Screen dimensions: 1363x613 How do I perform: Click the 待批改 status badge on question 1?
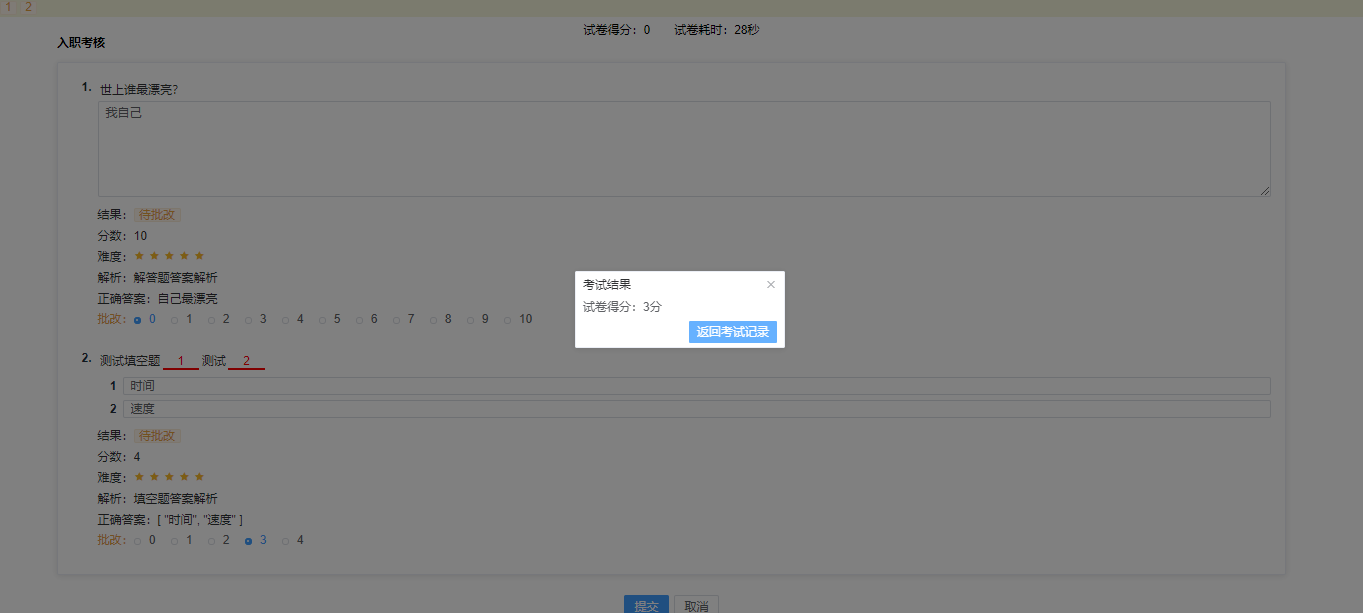pyautogui.click(x=156, y=214)
